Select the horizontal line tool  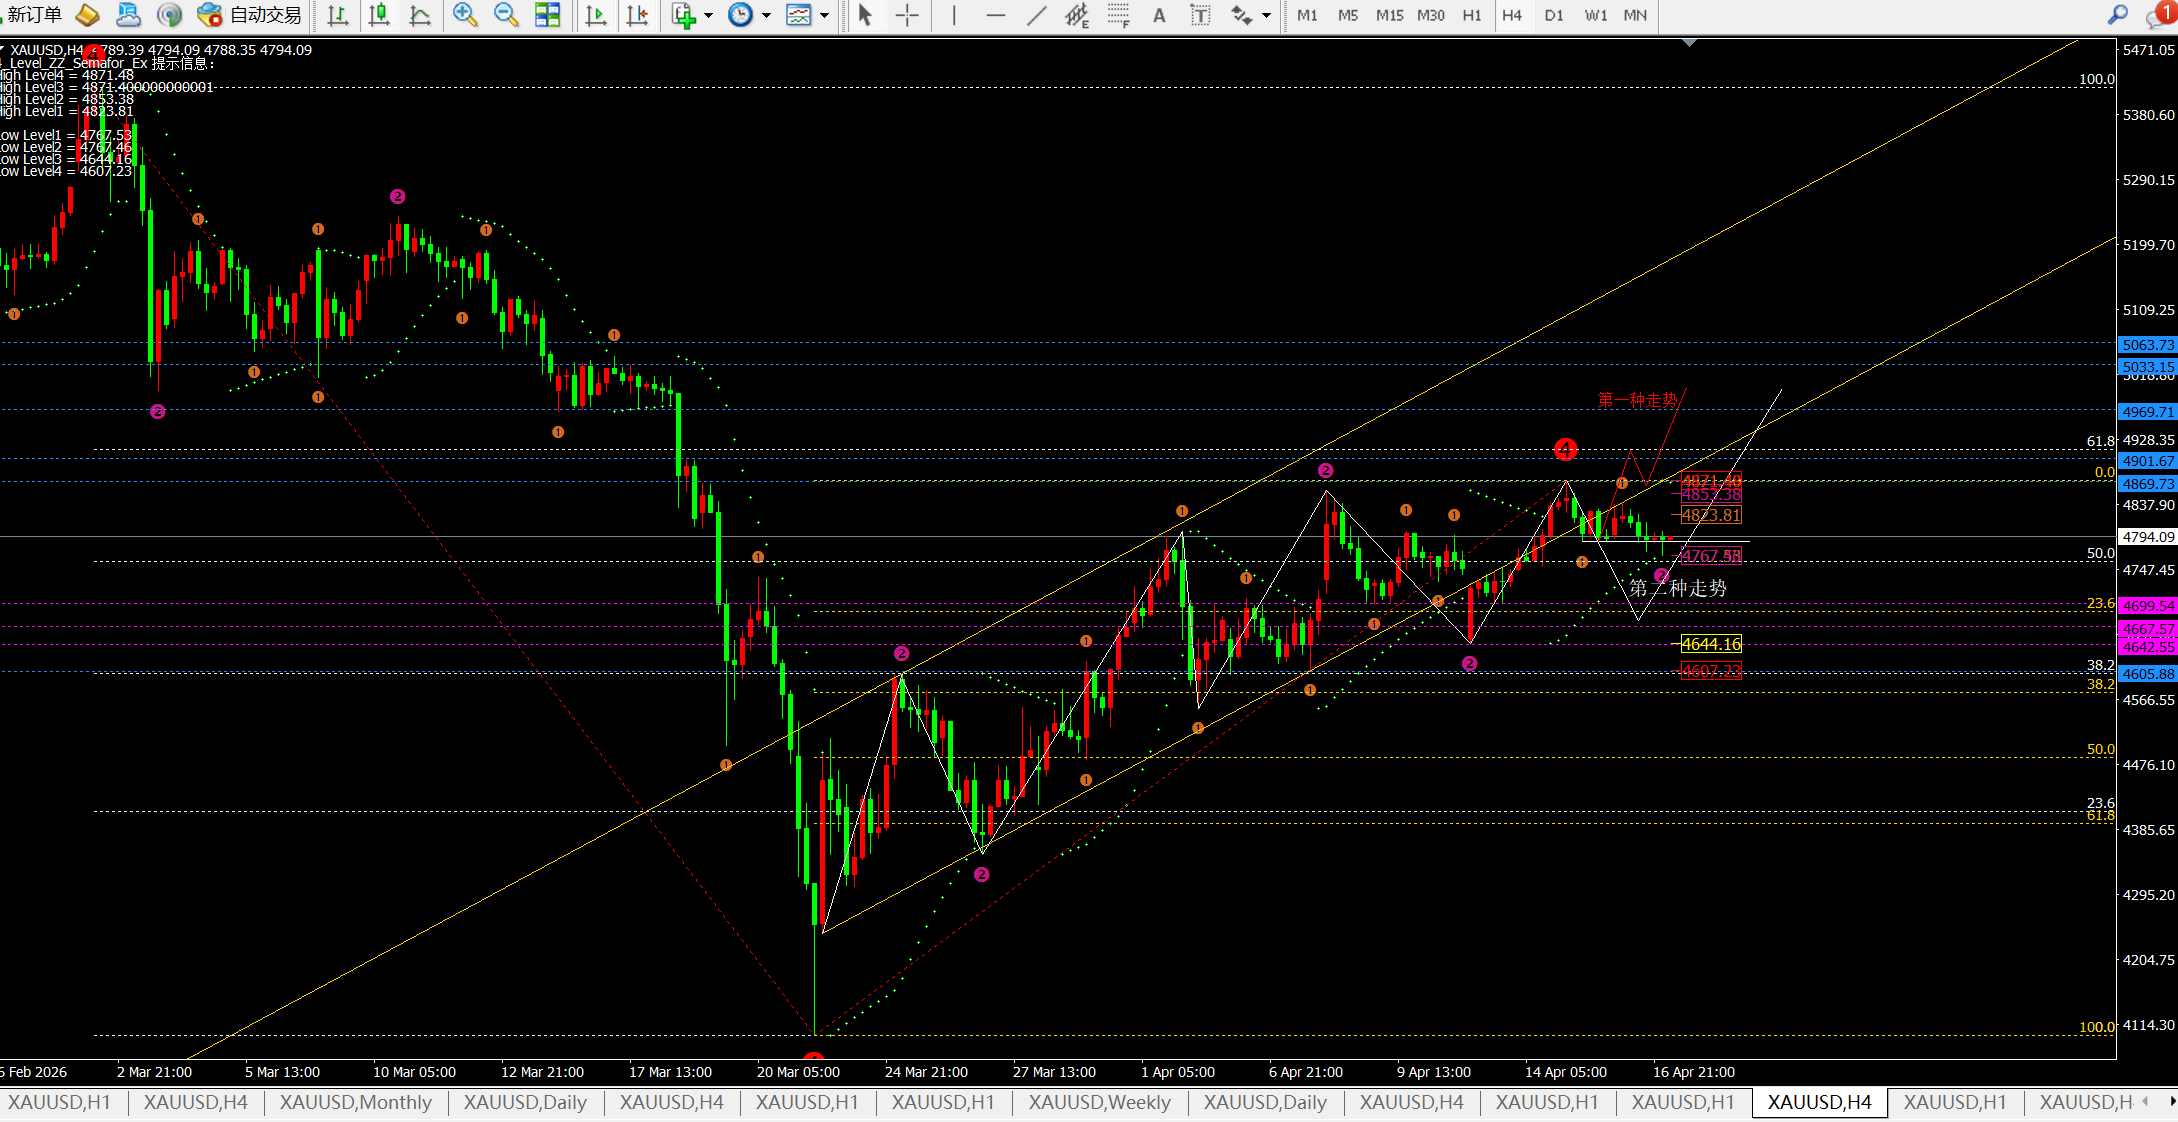[995, 15]
